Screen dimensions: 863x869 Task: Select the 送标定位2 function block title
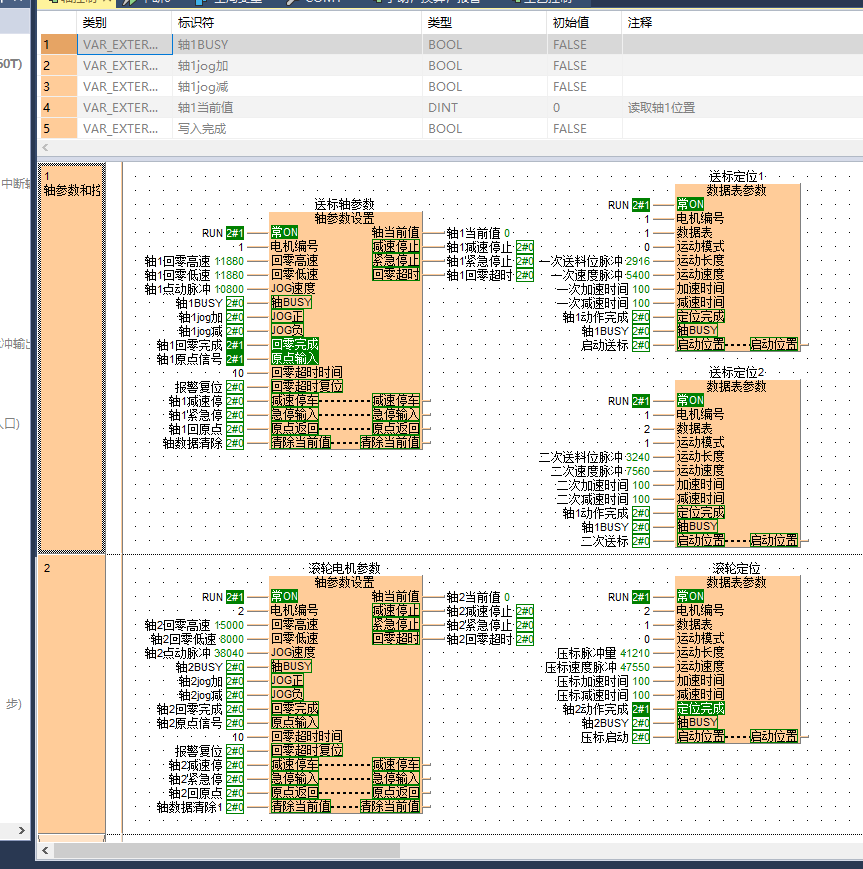click(736, 372)
